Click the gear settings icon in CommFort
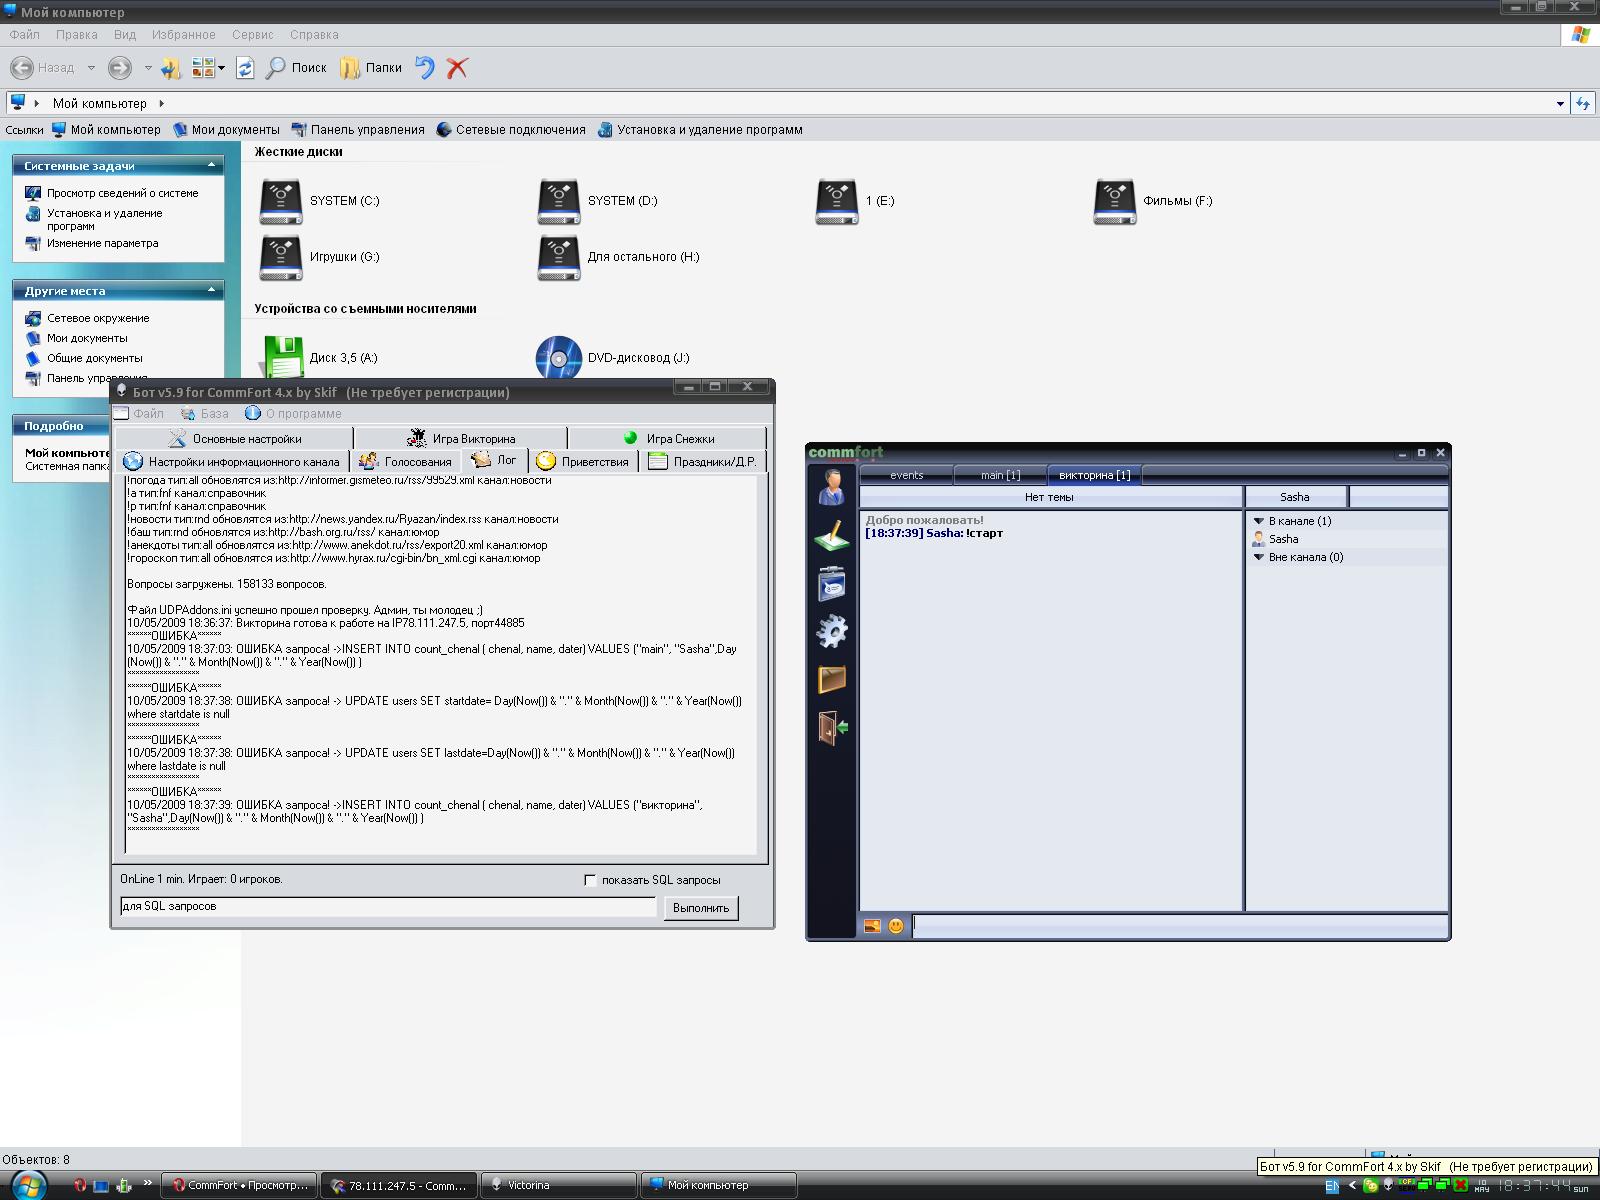Image resolution: width=1600 pixels, height=1200 pixels. (x=831, y=631)
